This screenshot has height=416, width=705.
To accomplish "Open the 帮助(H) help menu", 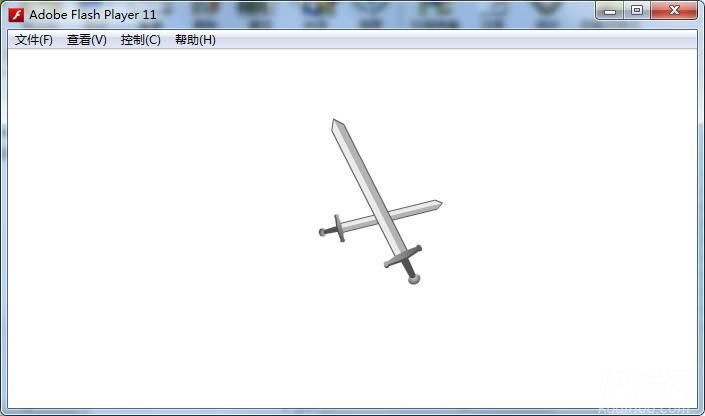I will pyautogui.click(x=195, y=40).
